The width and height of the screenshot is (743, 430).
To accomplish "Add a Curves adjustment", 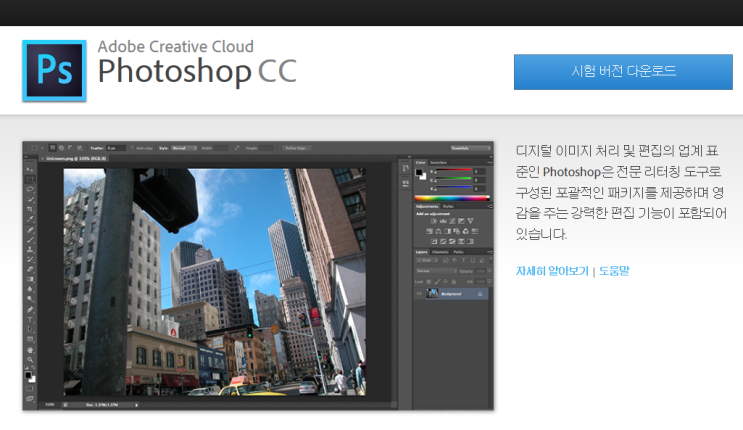I will click(x=452, y=221).
